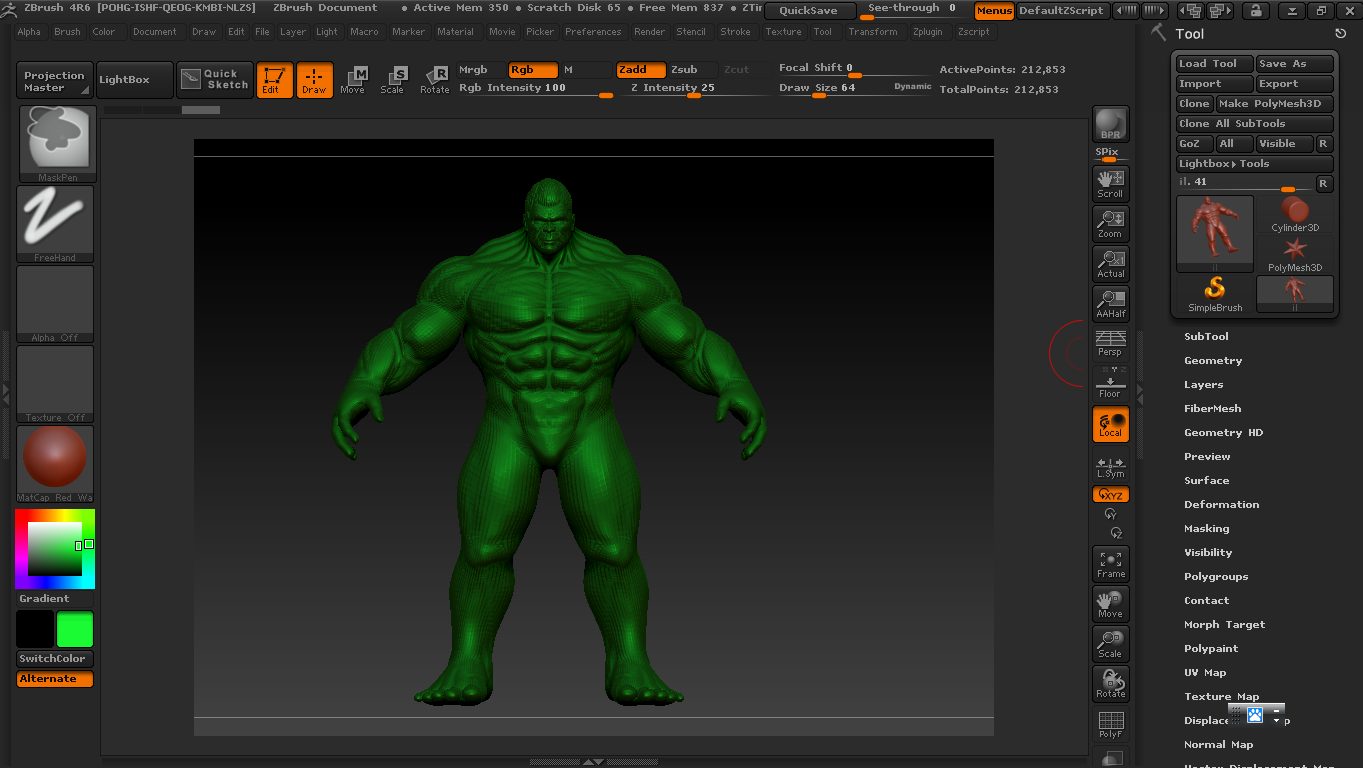Activate the Draw mode button
This screenshot has width=1363, height=768.
tap(315, 80)
